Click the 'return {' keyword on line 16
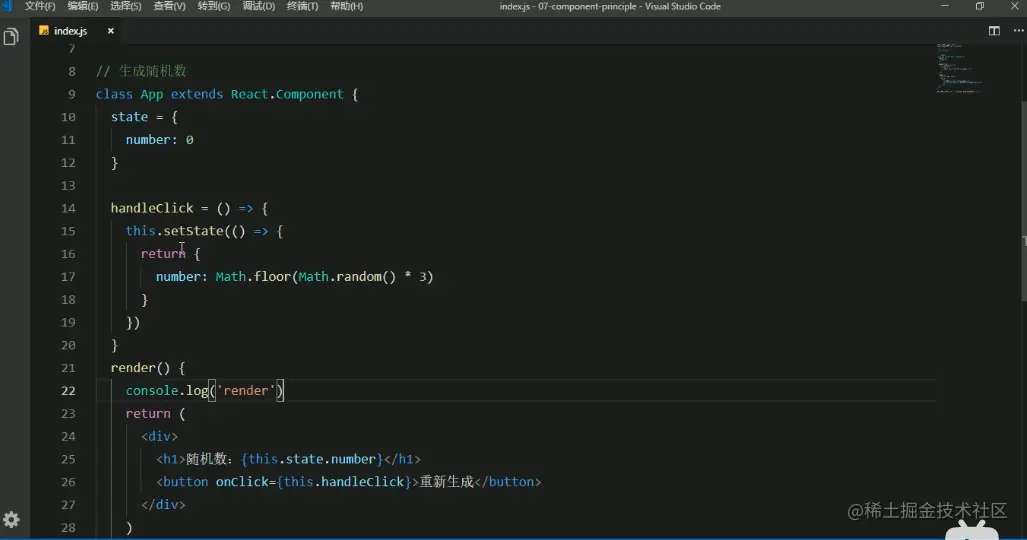 (x=170, y=254)
